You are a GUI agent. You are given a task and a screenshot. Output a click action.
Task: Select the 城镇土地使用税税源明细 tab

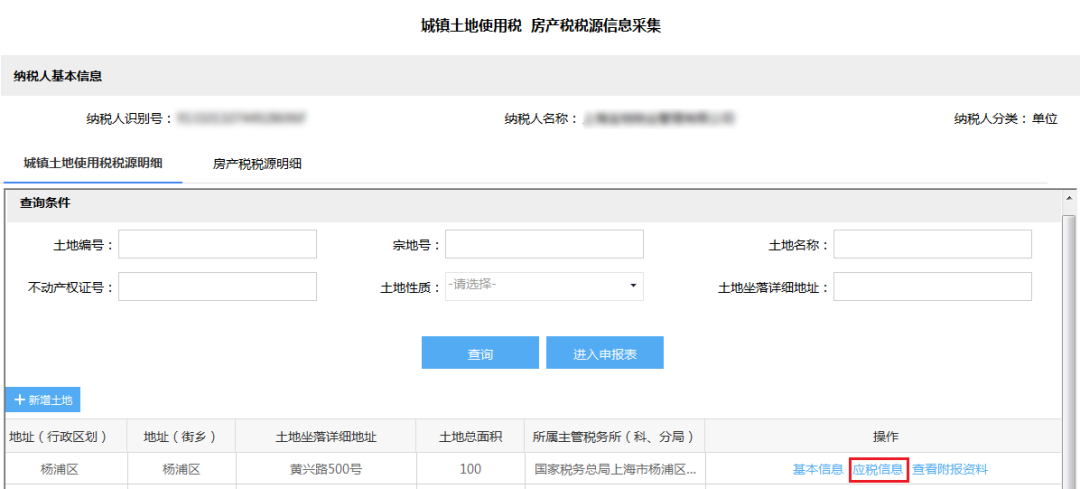pyautogui.click(x=93, y=163)
